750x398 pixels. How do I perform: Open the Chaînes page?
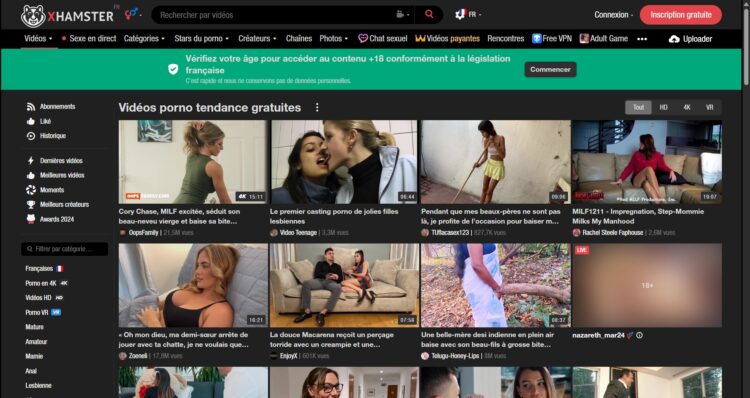(299, 38)
